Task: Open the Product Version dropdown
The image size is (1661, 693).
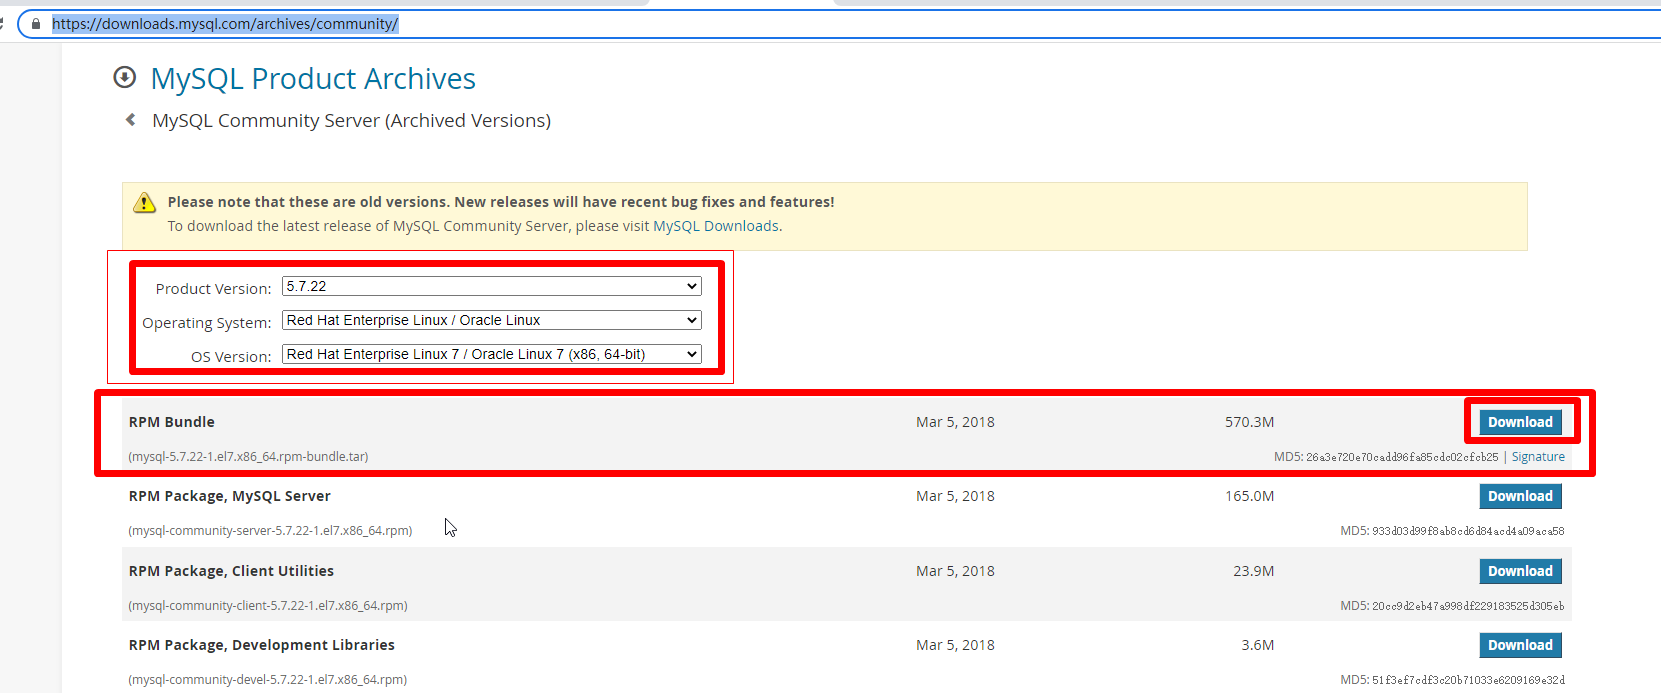Action: 492,286
